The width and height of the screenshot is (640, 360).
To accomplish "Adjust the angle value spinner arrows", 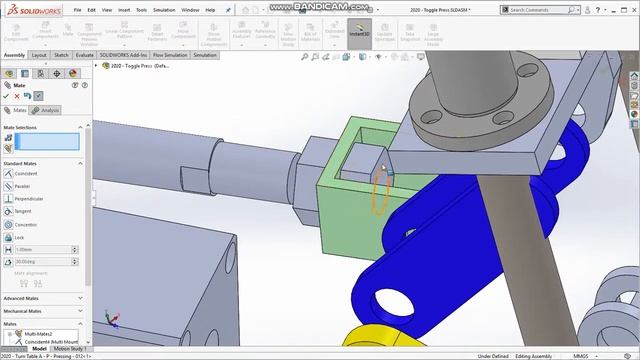I will coord(75,262).
